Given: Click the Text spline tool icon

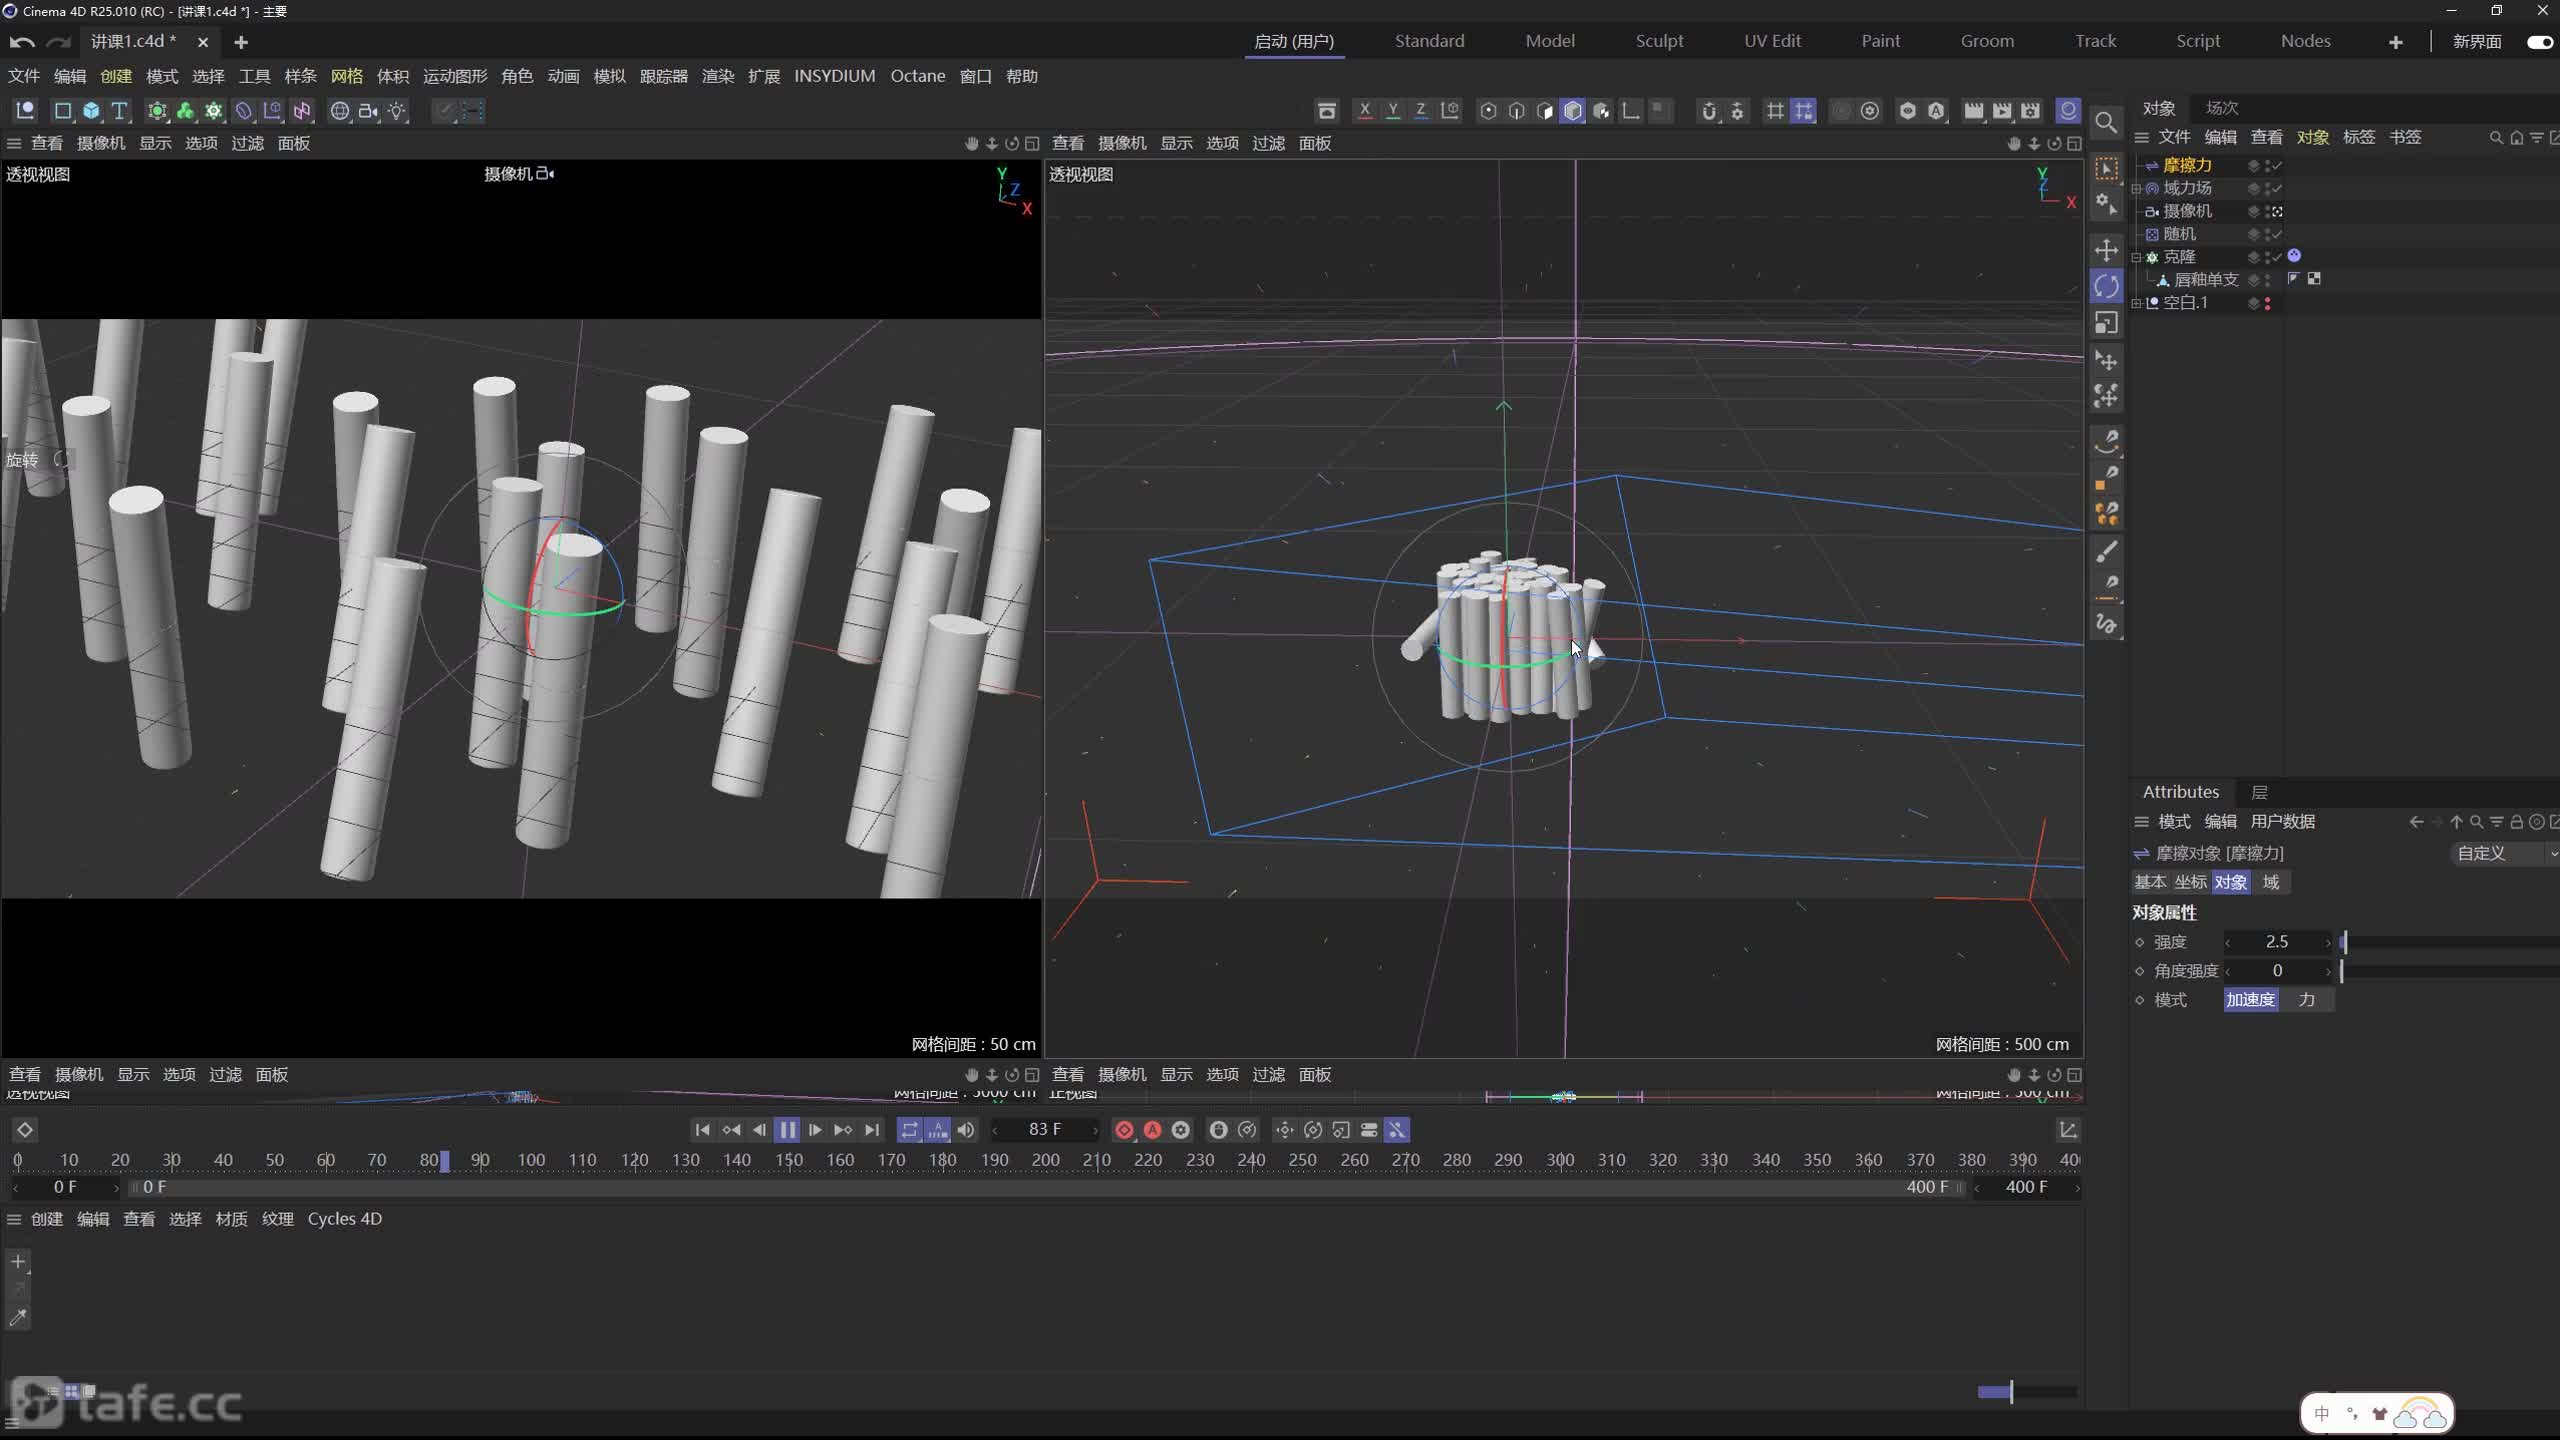Looking at the screenshot, I should tap(119, 111).
